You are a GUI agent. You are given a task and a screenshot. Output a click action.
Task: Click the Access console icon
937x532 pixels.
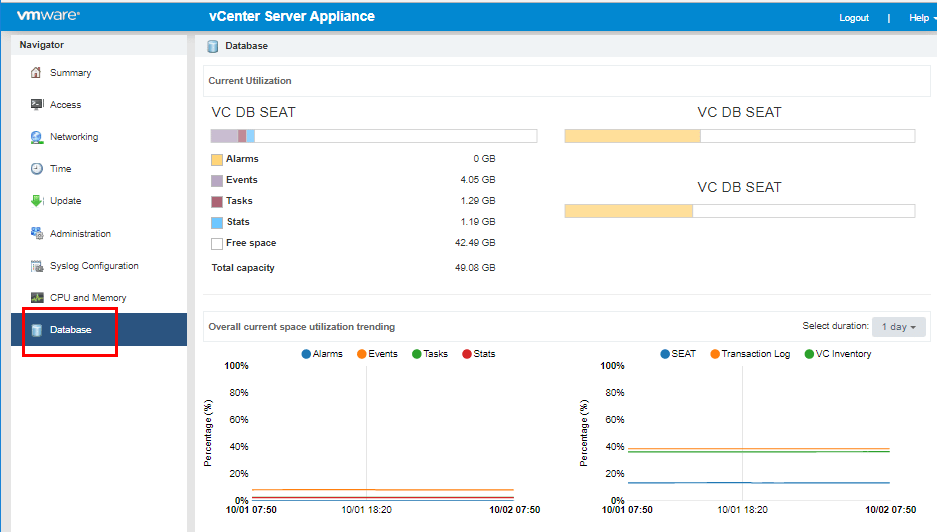point(37,105)
